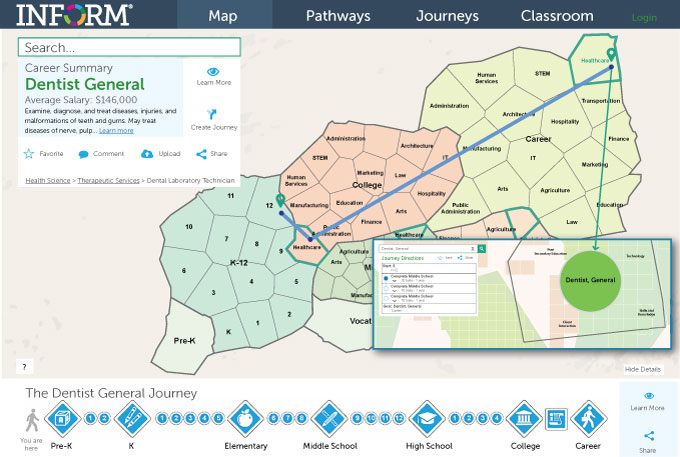
Task: Click the Middle School ruler-pencil icon
Action: point(329,418)
